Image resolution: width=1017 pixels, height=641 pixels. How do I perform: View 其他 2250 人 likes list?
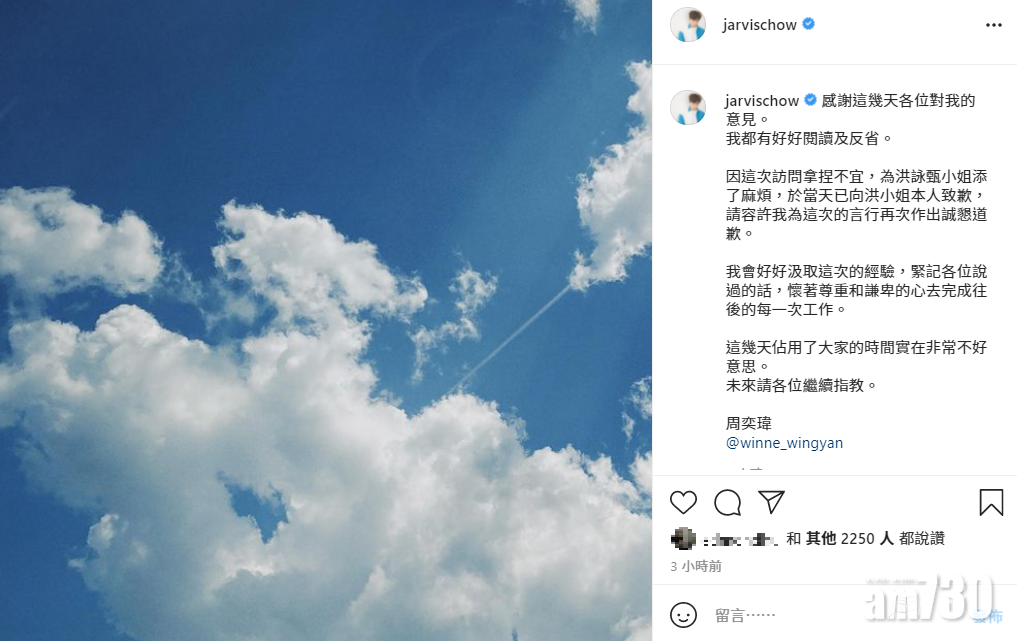(x=850, y=538)
